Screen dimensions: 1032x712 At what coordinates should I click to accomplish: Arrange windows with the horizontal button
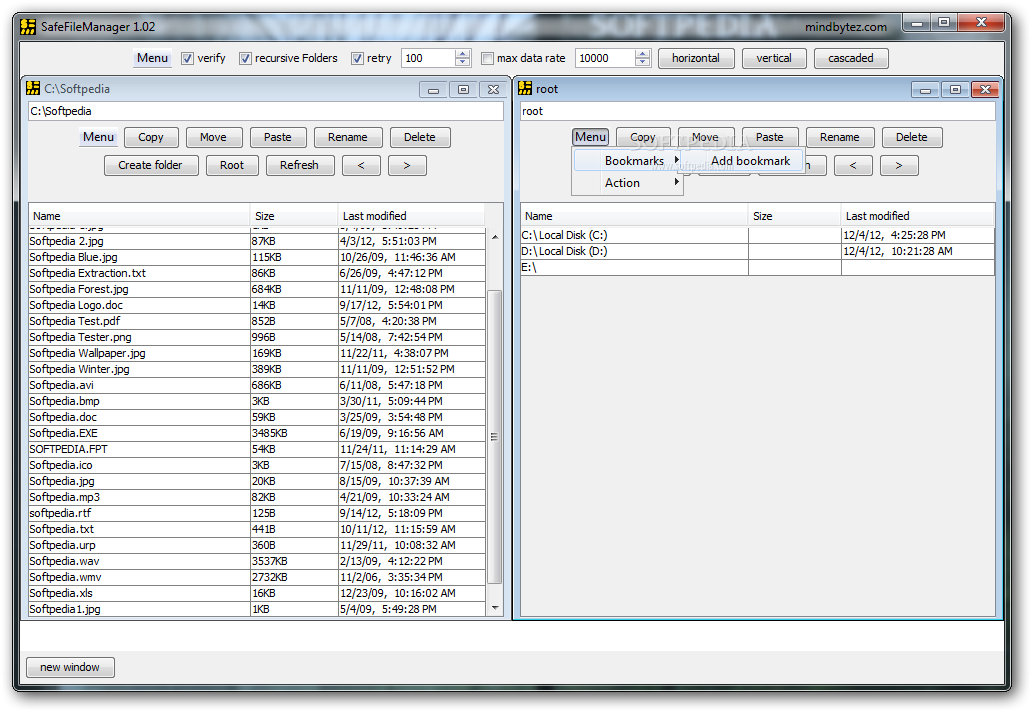696,58
